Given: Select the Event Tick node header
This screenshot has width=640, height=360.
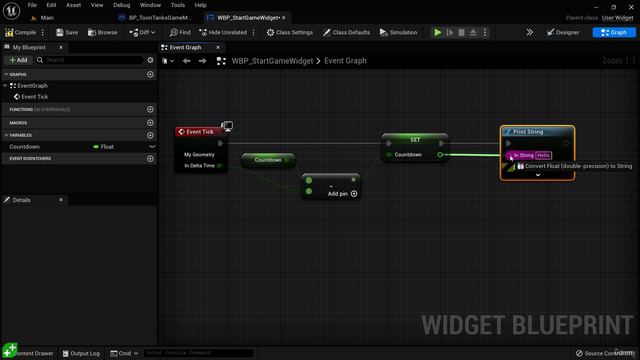Looking at the screenshot, I should [199, 131].
